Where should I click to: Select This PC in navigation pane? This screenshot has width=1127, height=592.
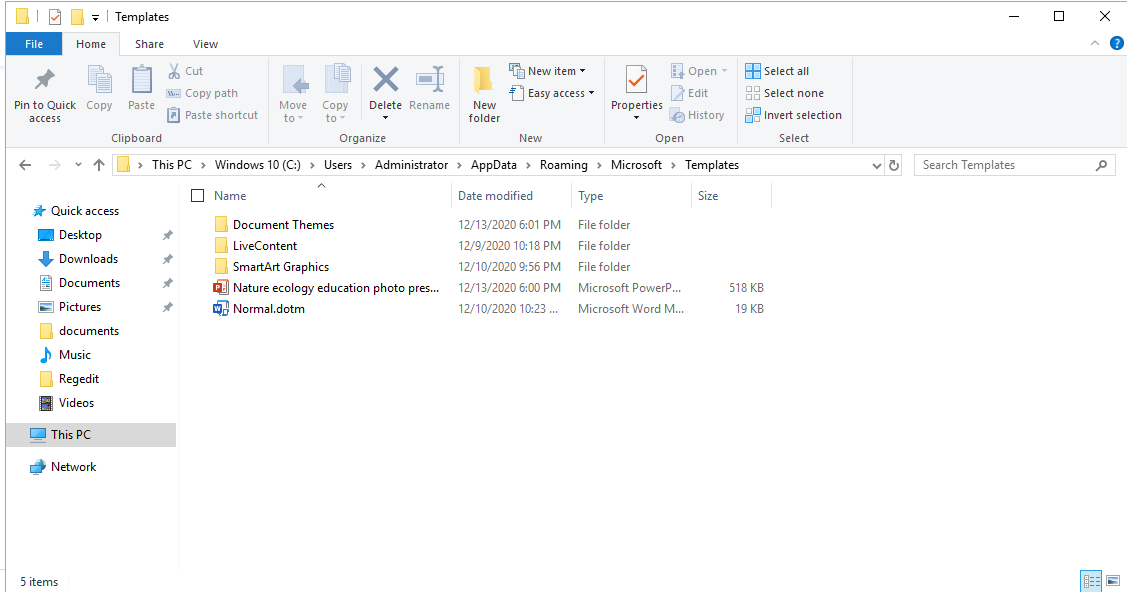click(x=91, y=435)
